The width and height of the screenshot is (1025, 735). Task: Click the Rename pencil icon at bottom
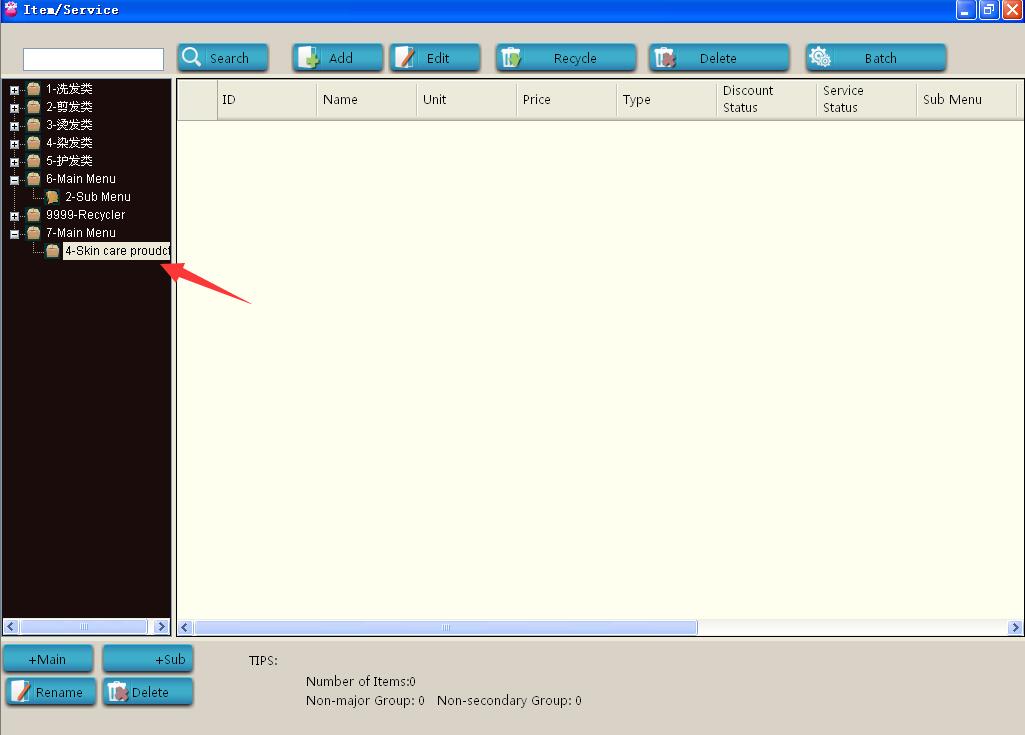click(x=20, y=691)
